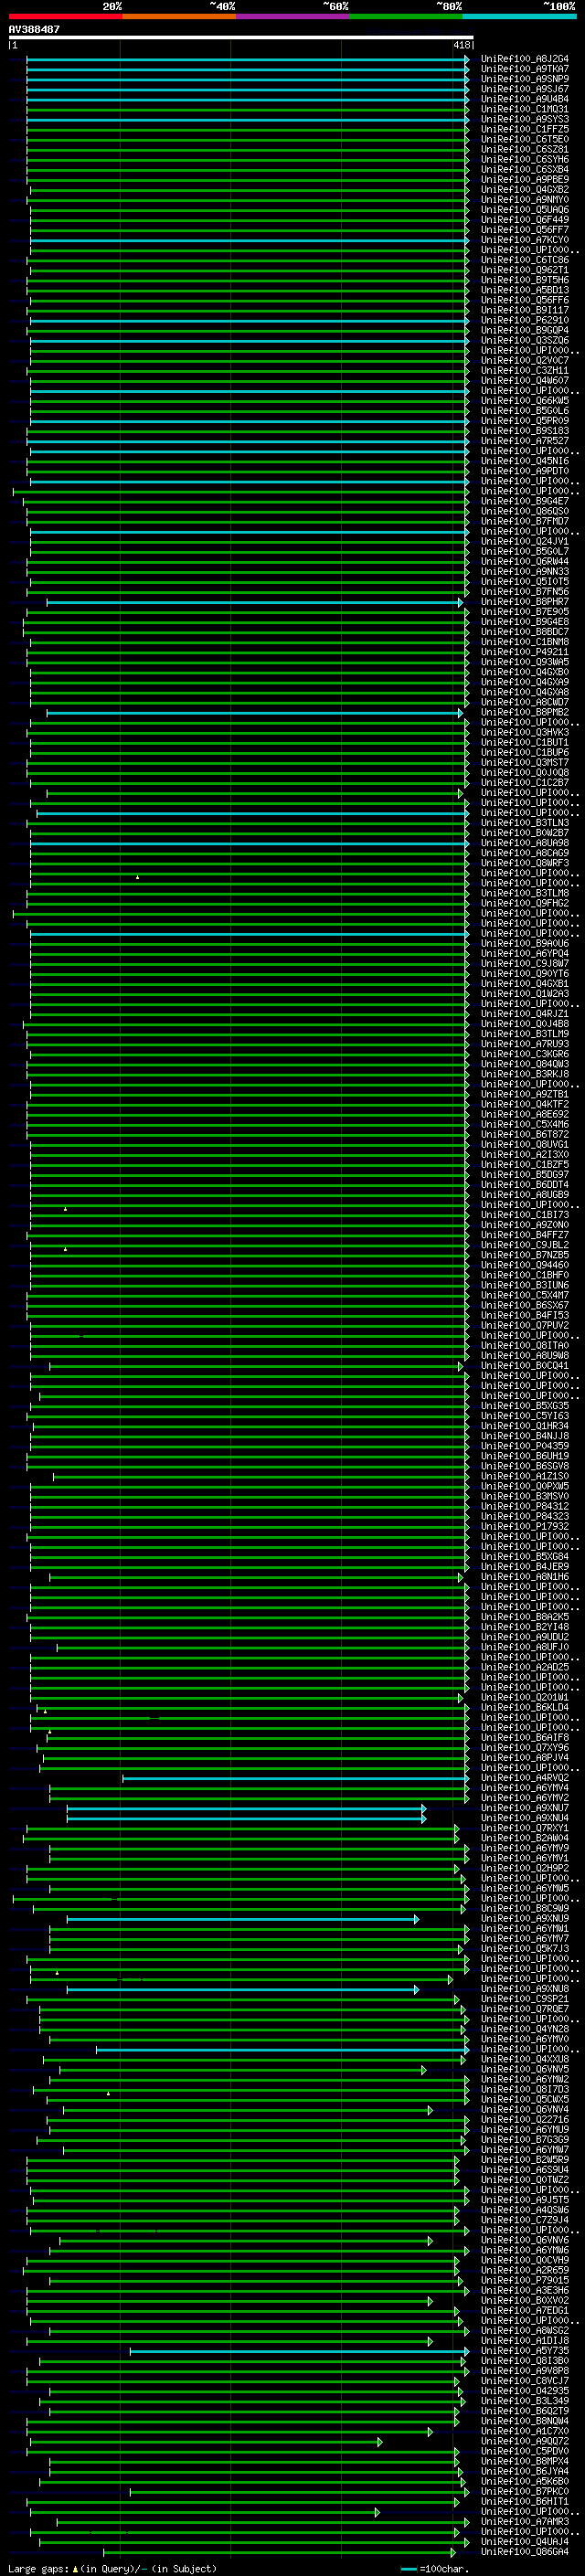Select the label UniRef100_B2W5R9

(x=525, y=2159)
